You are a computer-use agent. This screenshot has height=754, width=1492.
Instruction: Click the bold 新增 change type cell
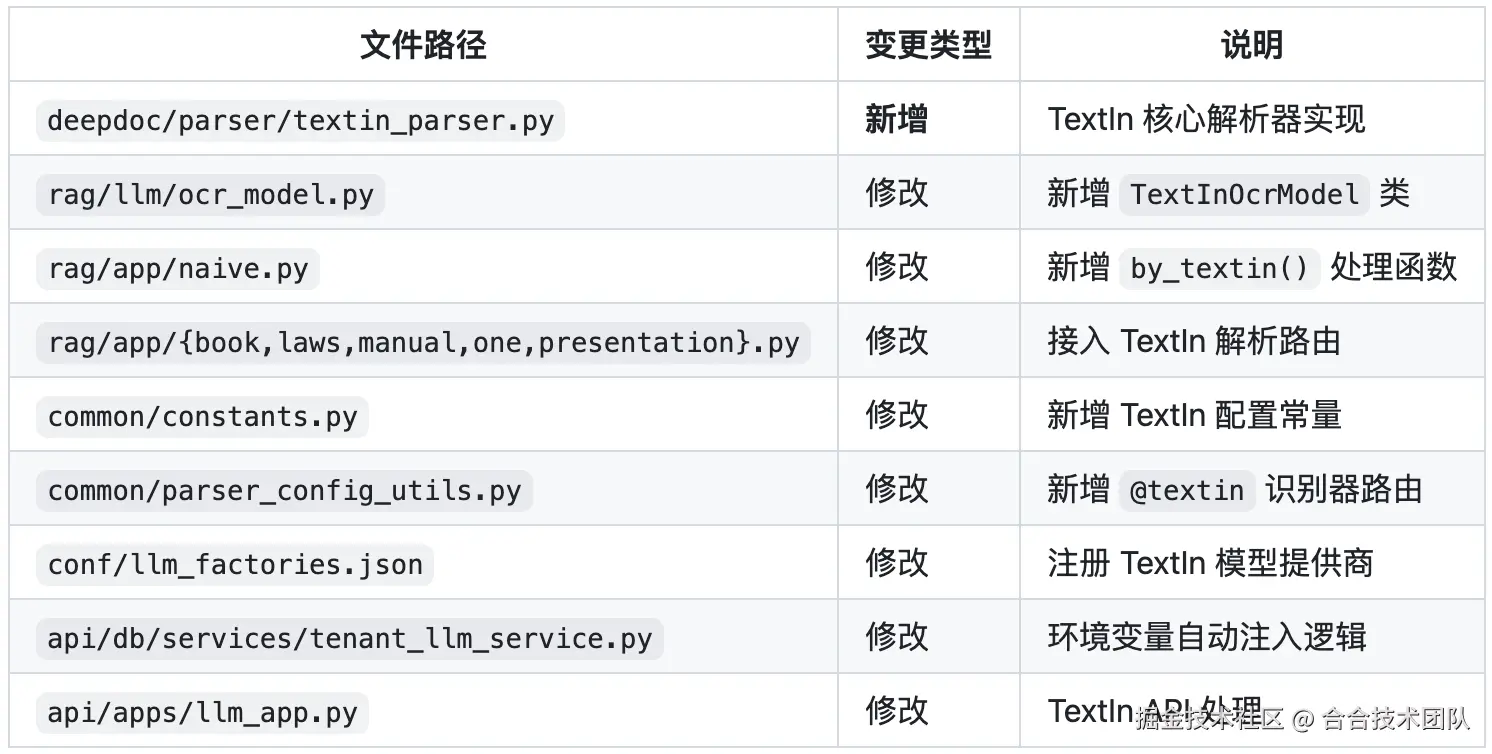tap(896, 120)
